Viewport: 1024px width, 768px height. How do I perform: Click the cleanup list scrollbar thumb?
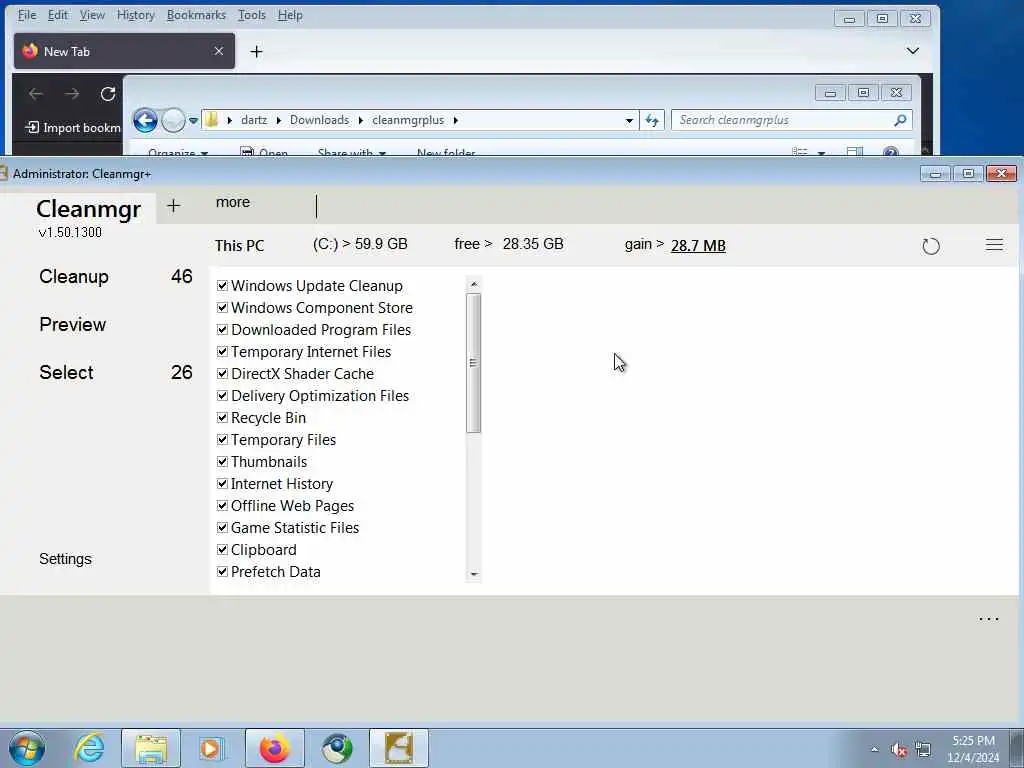(473, 363)
